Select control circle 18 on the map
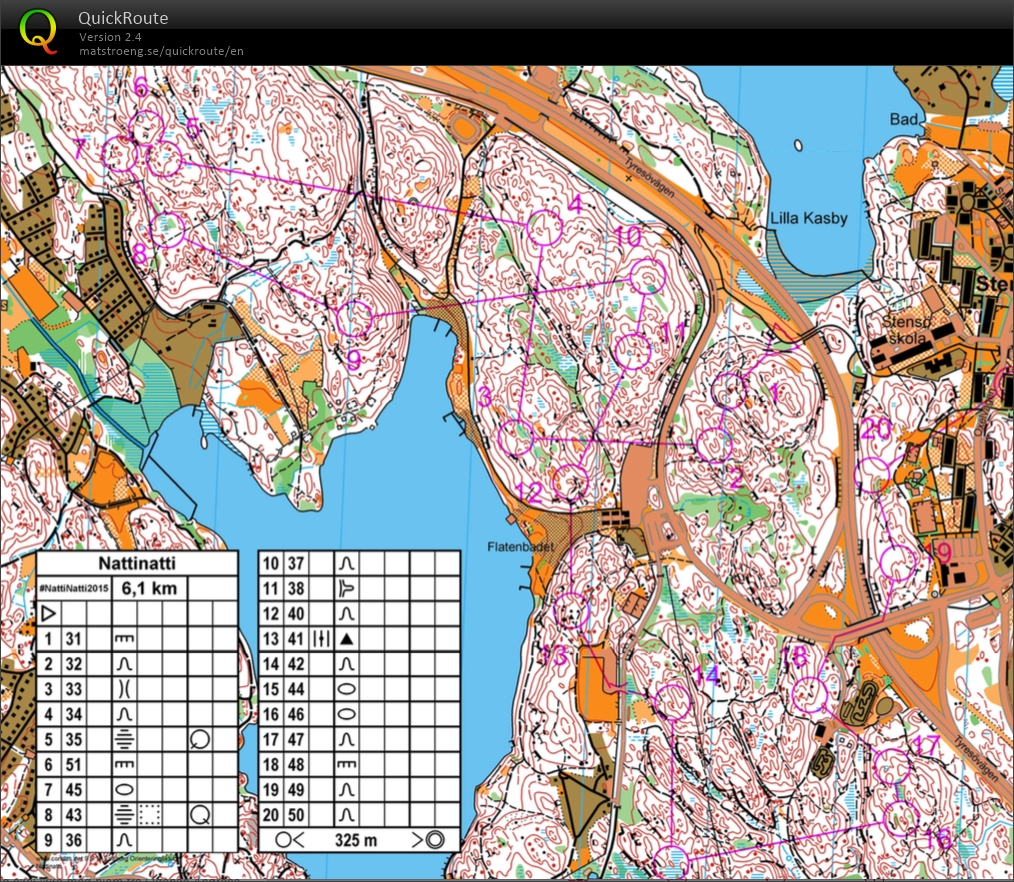Image resolution: width=1014 pixels, height=882 pixels. [810, 695]
